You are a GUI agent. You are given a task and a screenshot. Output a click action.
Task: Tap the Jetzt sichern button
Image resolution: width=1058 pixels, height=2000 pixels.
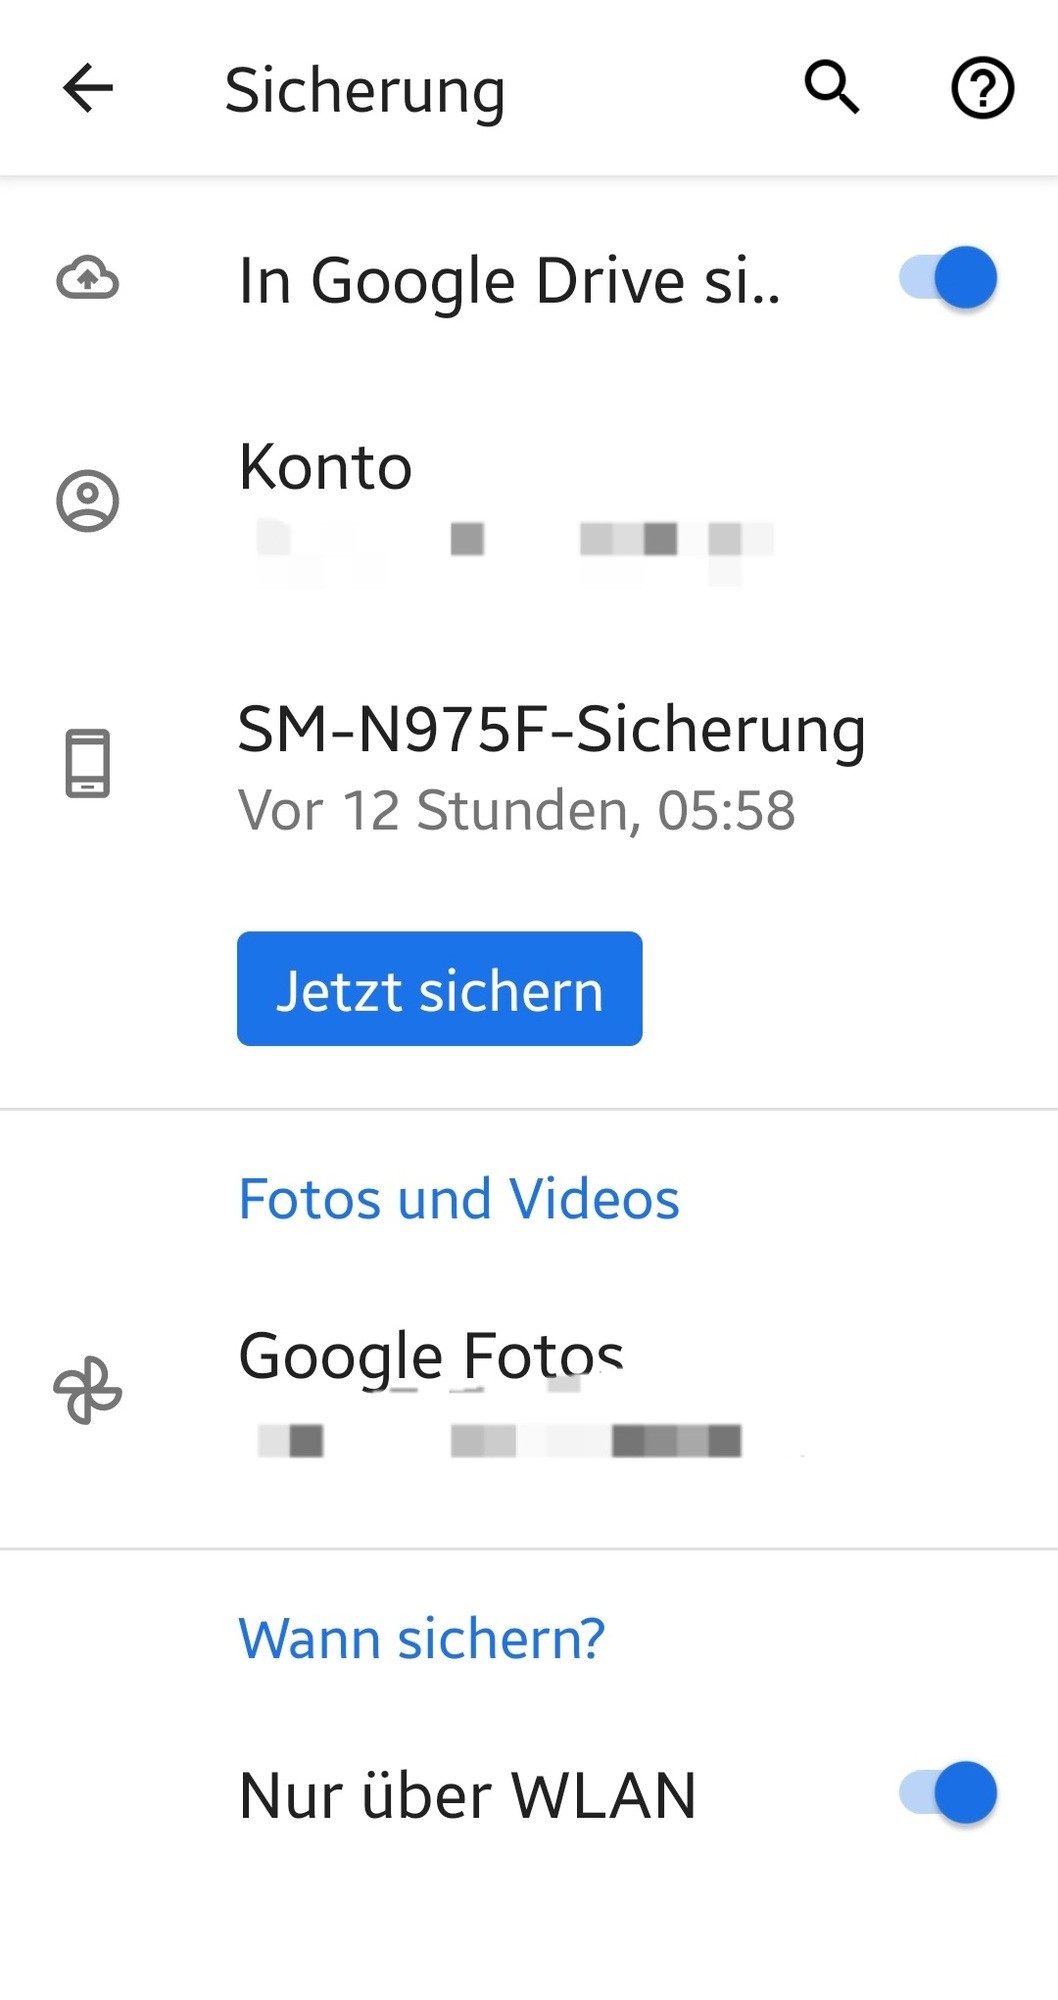[439, 989]
